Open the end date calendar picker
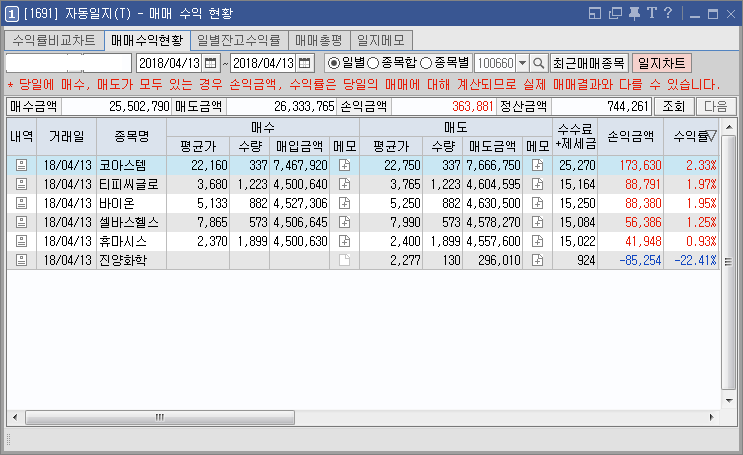The image size is (743, 455). pyautogui.click(x=305, y=63)
